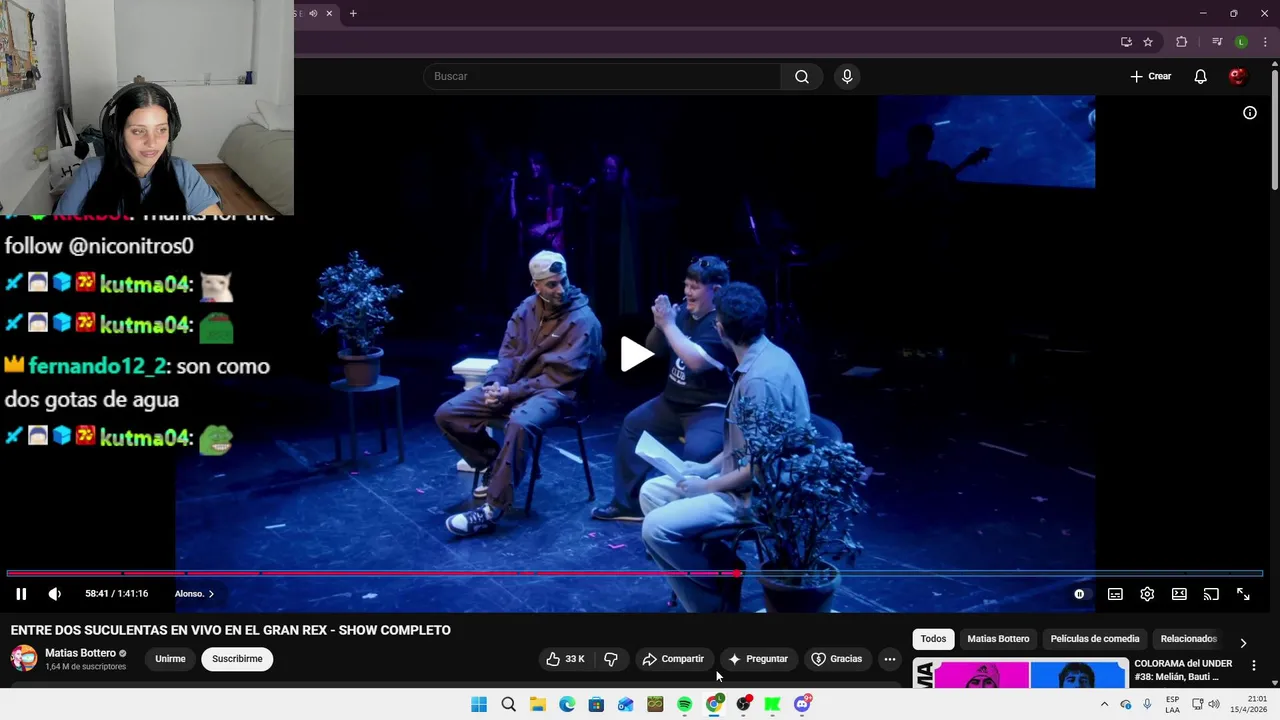
Task: Click the Buscar search field
Action: tap(602, 77)
